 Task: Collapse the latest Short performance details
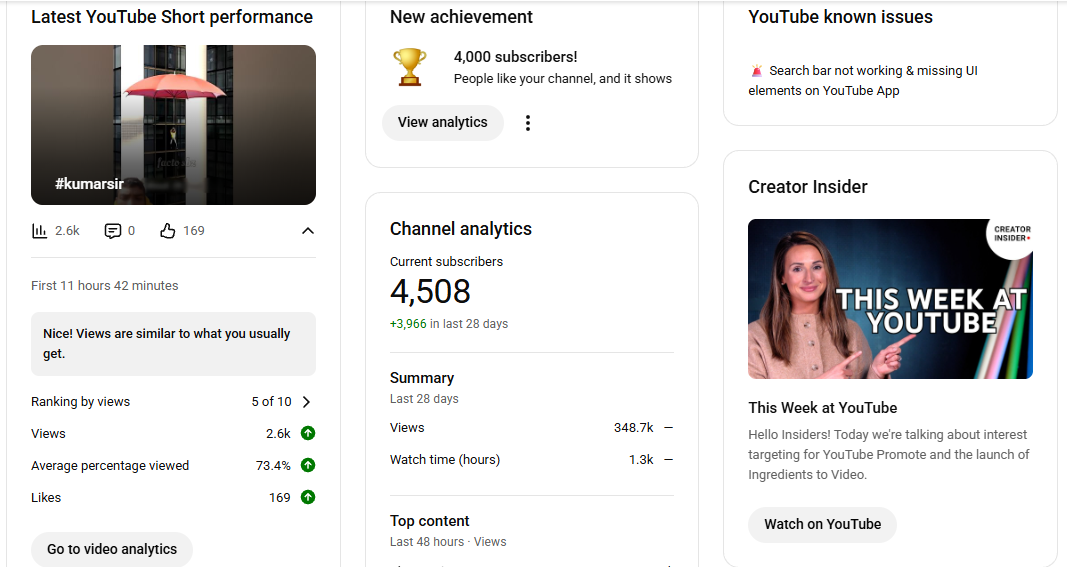[308, 231]
